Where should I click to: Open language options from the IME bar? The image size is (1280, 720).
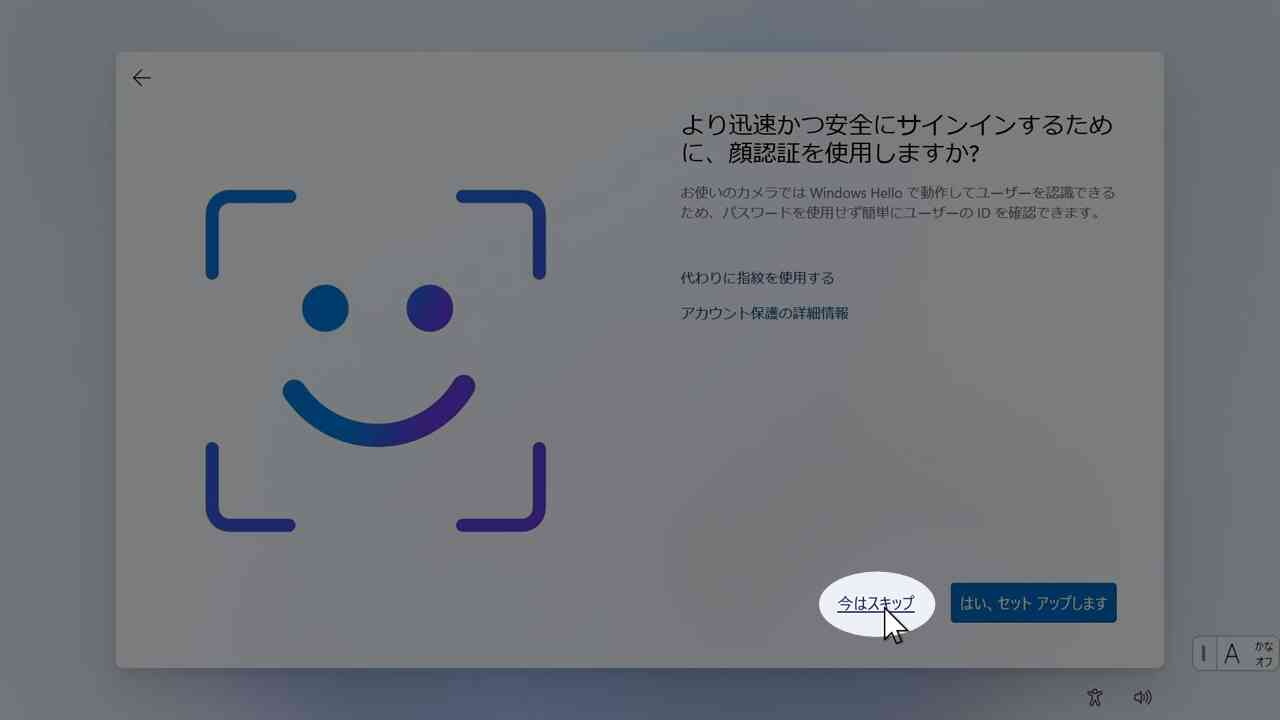[1232, 653]
